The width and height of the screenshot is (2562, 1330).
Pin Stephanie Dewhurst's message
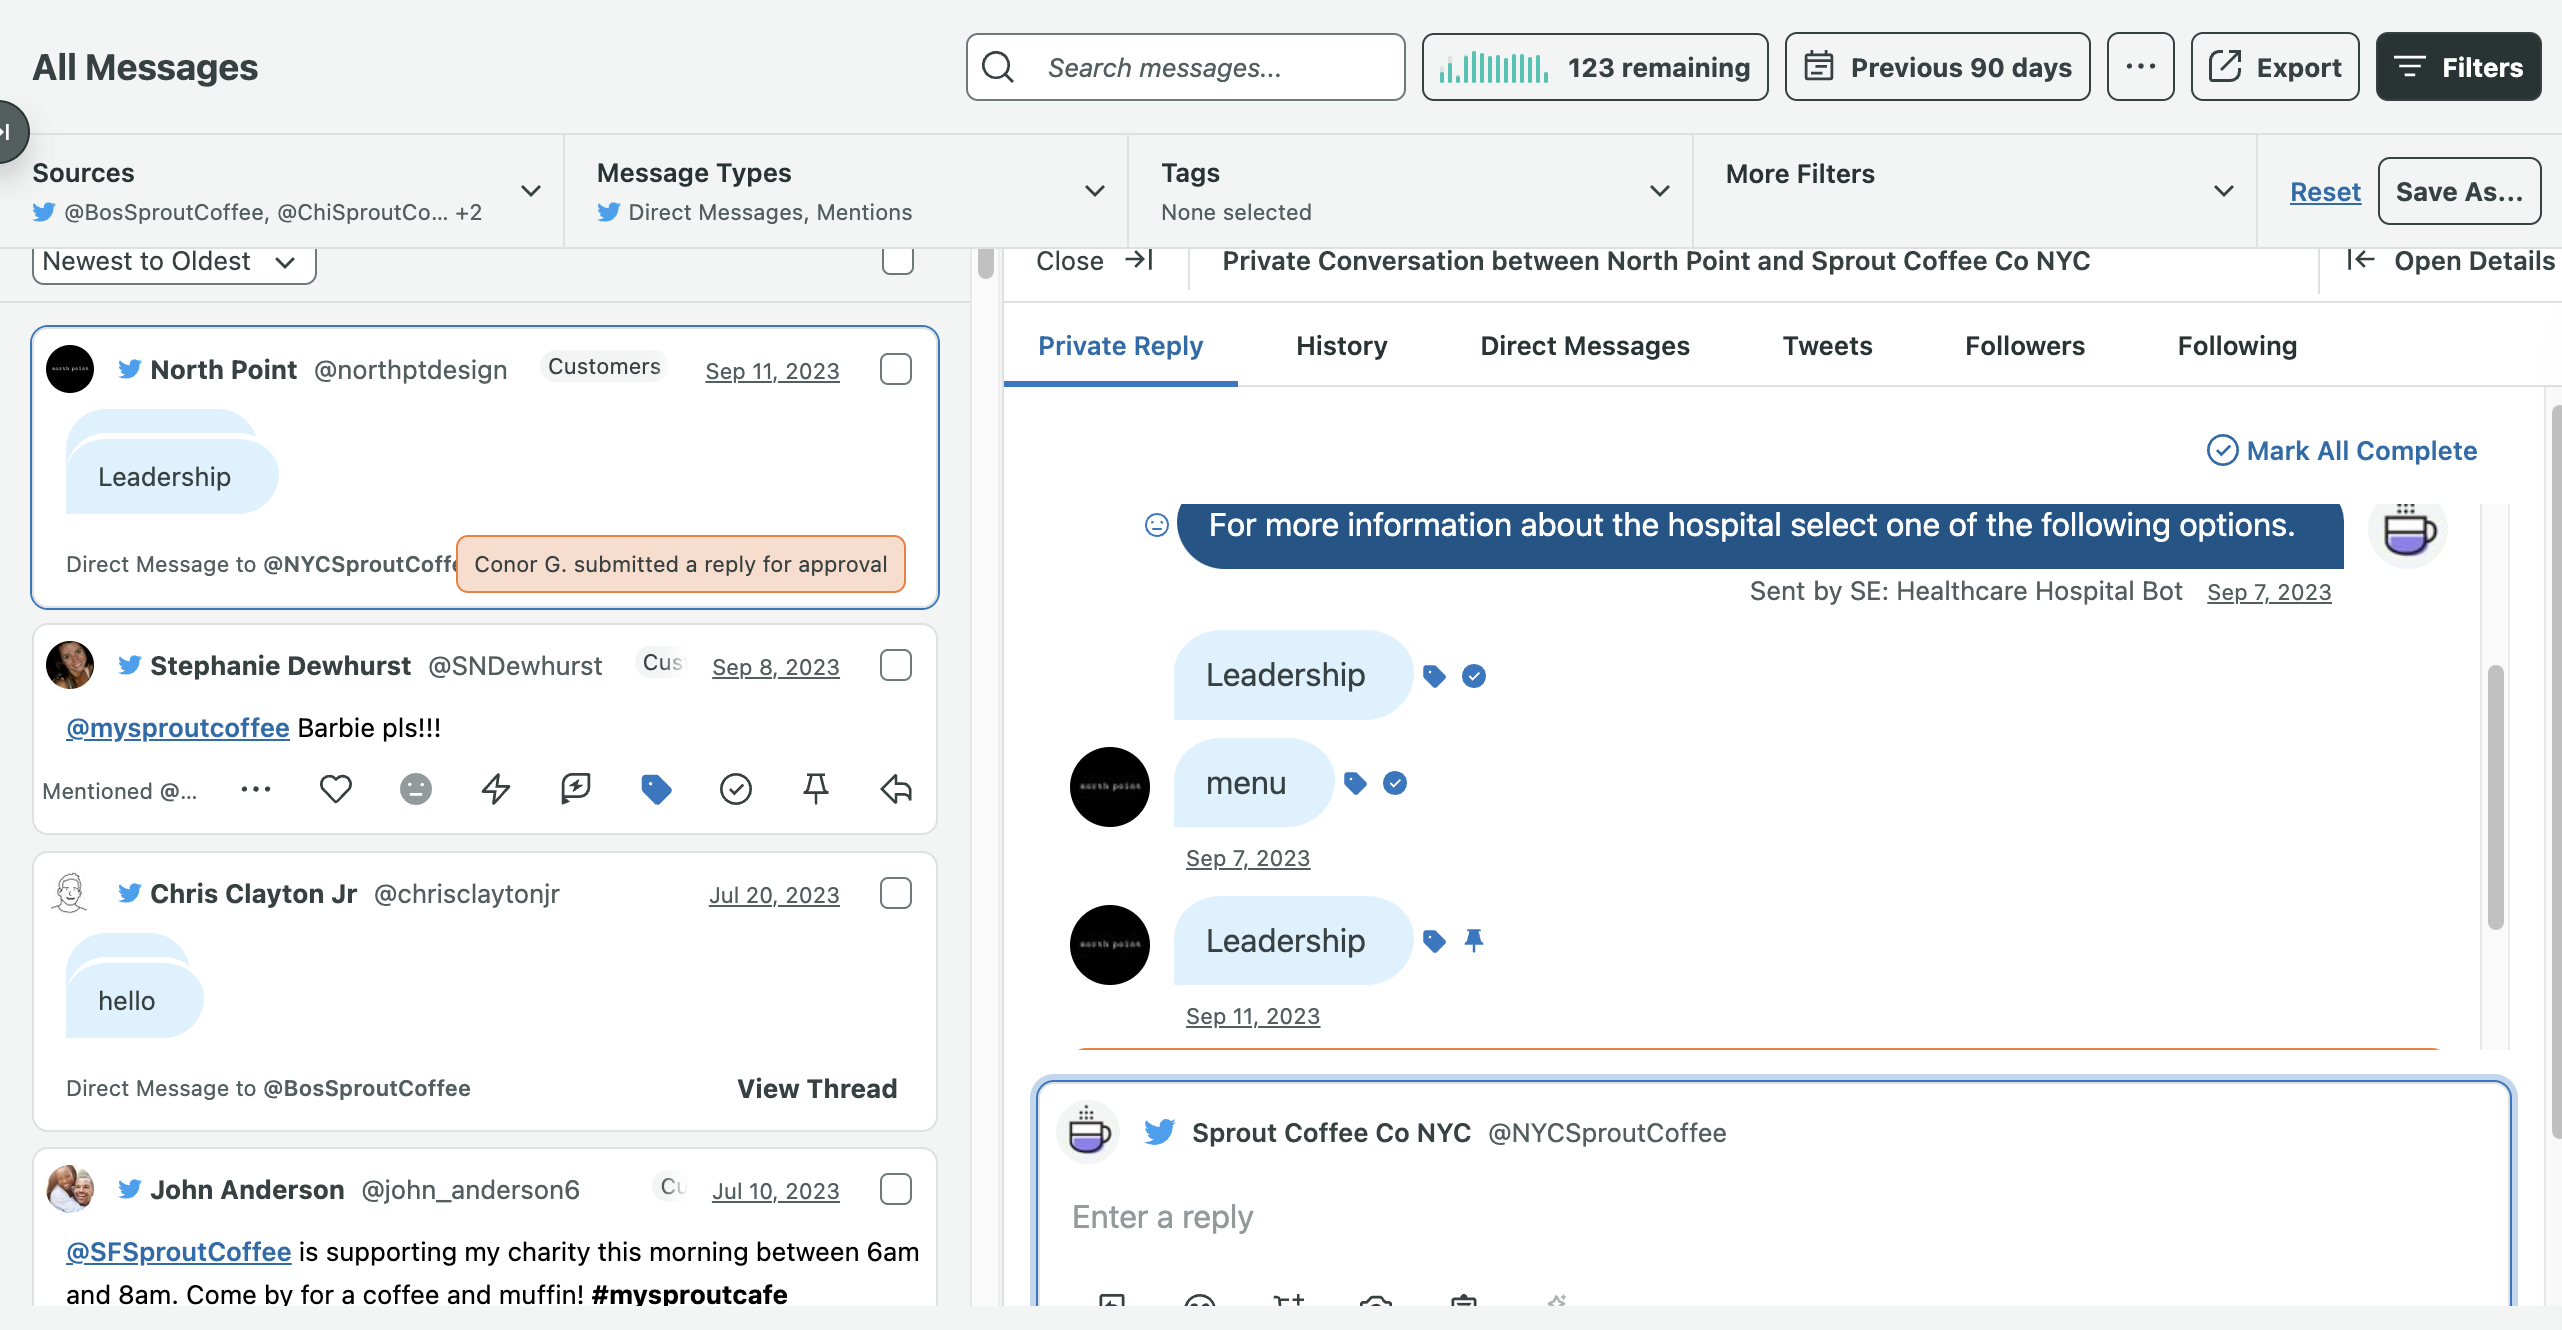pyautogui.click(x=816, y=789)
